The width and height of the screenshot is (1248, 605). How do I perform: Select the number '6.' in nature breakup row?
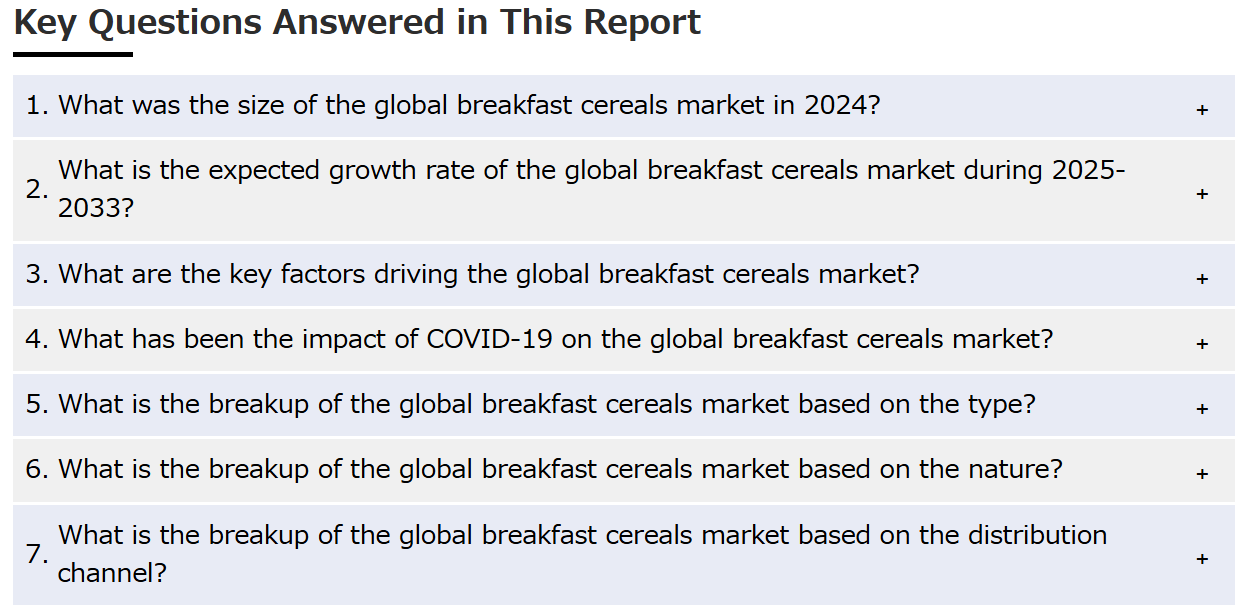[x=37, y=469]
